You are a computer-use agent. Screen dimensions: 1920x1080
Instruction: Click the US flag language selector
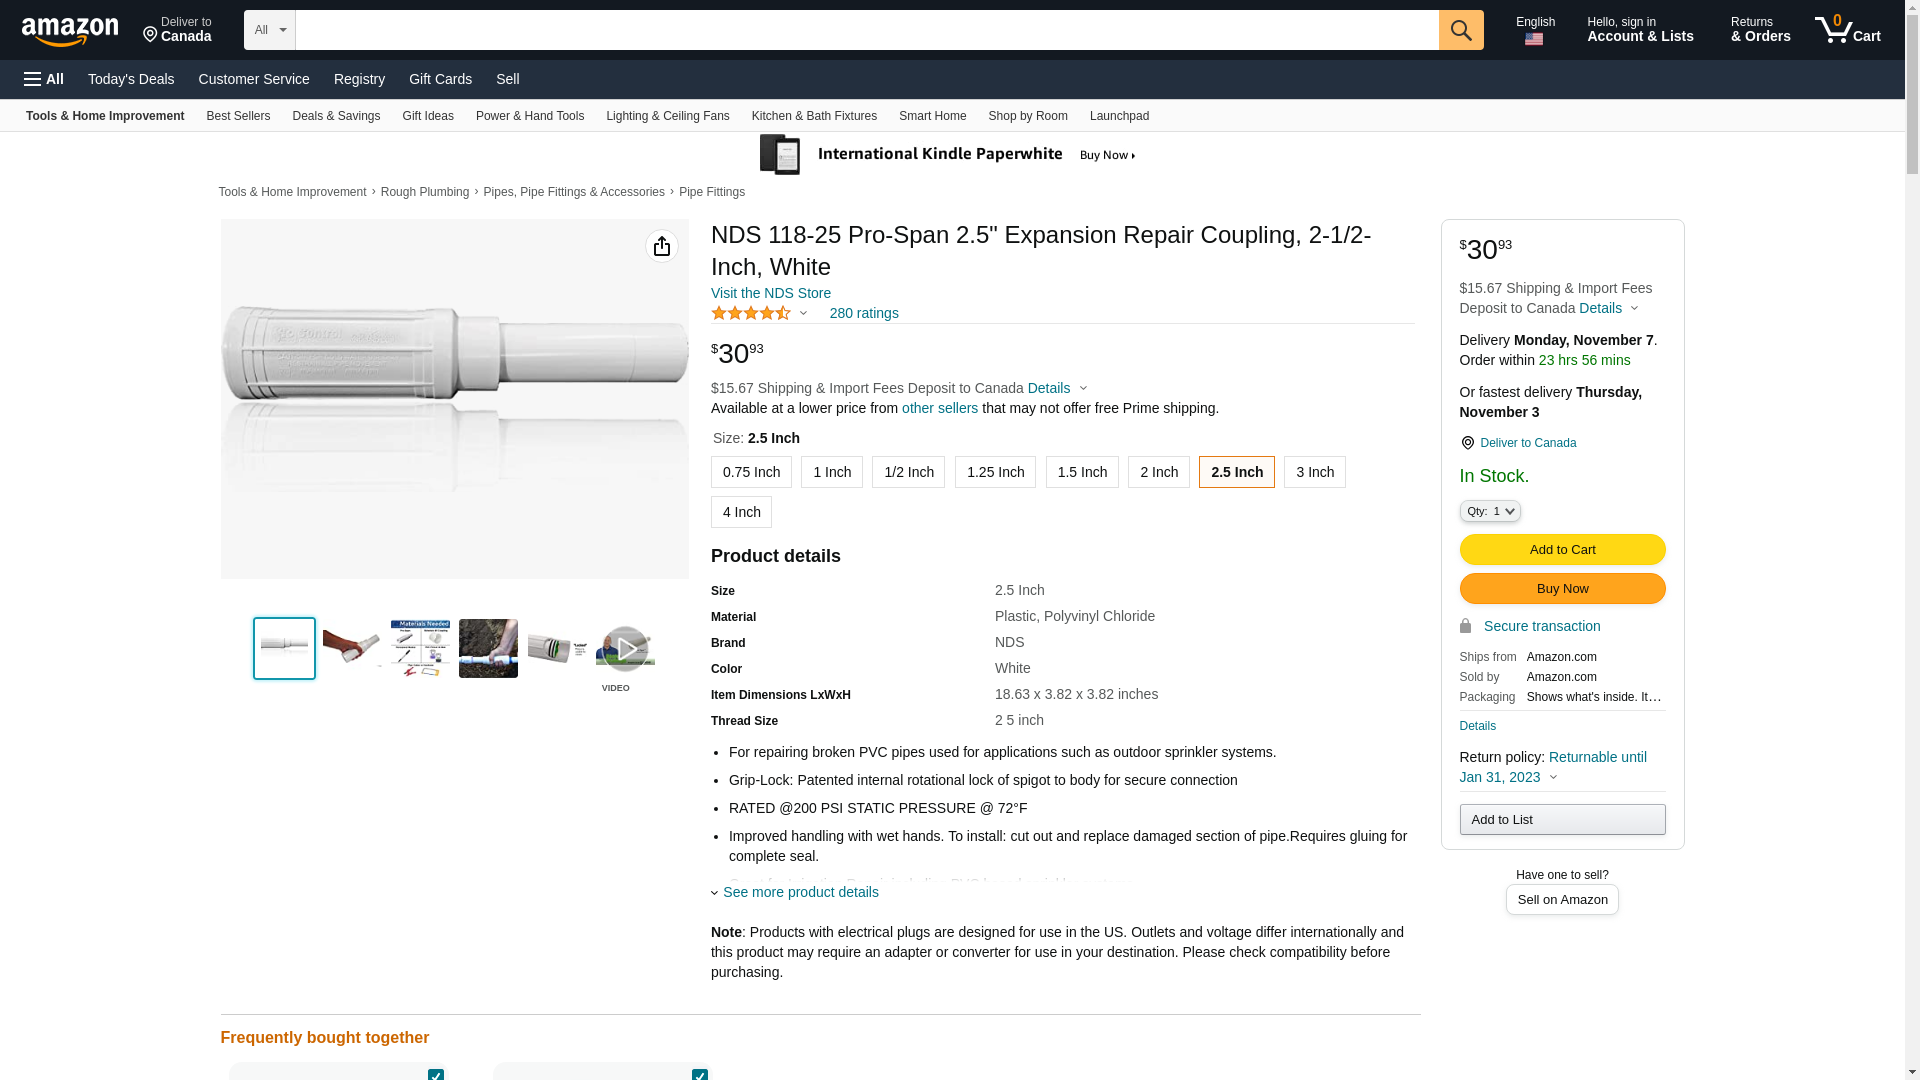tap(1533, 39)
